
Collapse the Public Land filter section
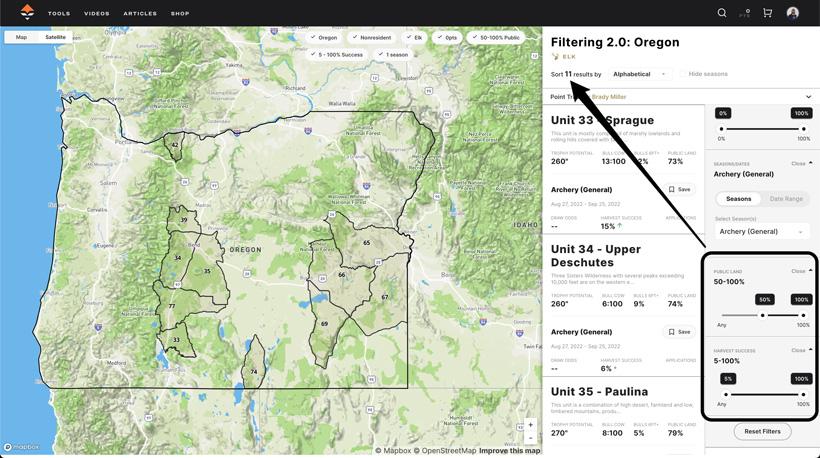click(801, 271)
